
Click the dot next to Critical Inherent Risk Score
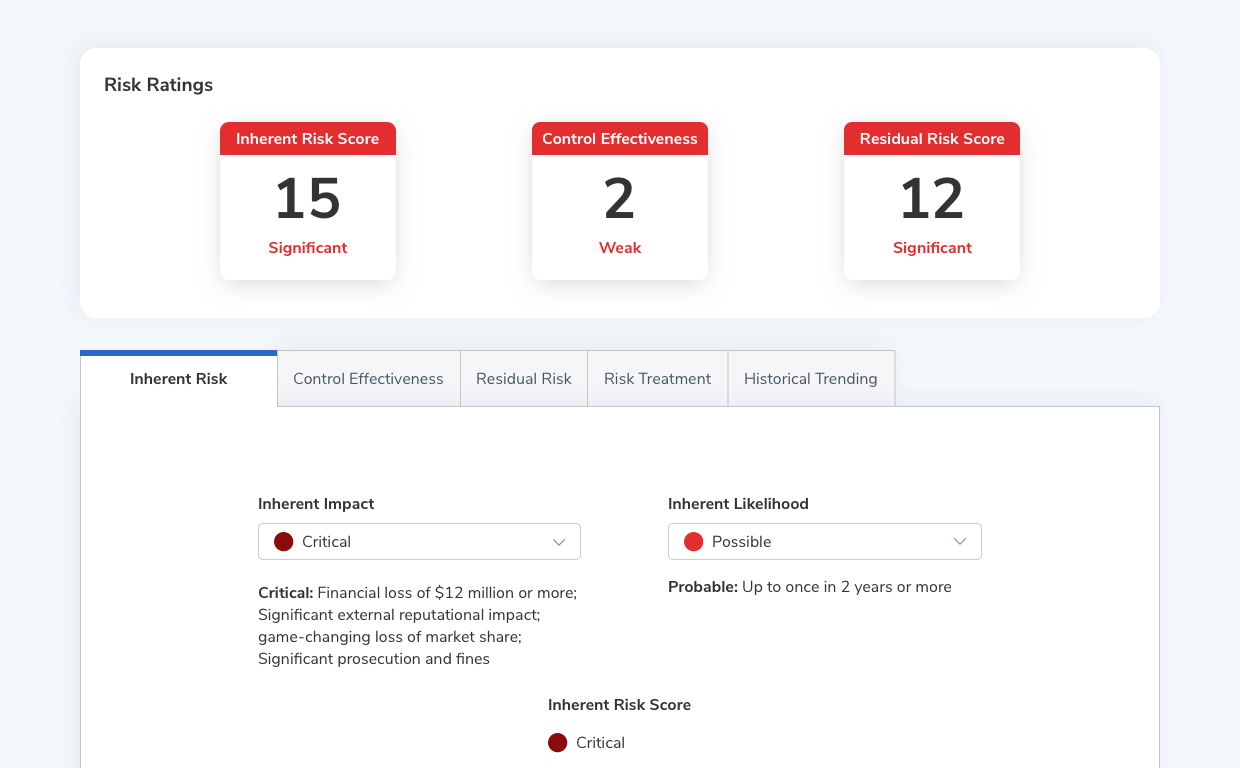point(557,742)
